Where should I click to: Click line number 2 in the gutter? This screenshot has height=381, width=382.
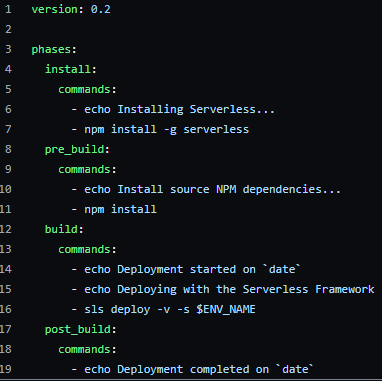point(8,29)
